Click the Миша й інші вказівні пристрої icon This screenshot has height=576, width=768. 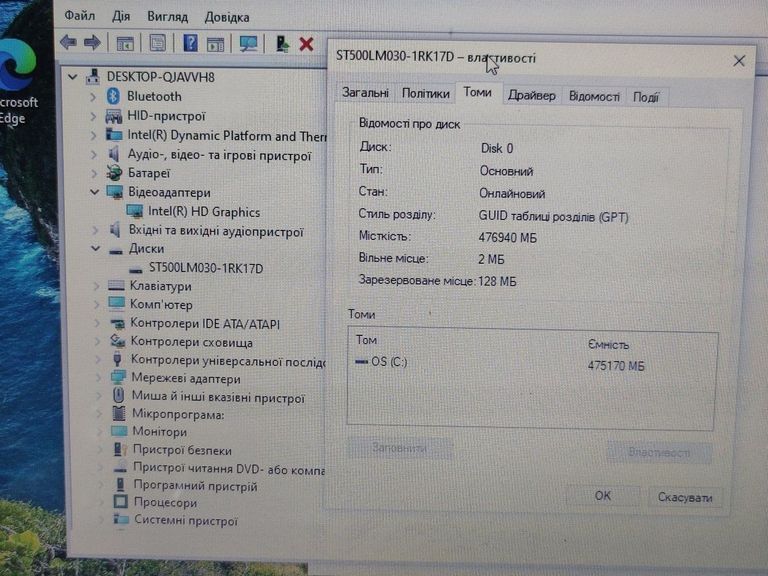click(118, 395)
